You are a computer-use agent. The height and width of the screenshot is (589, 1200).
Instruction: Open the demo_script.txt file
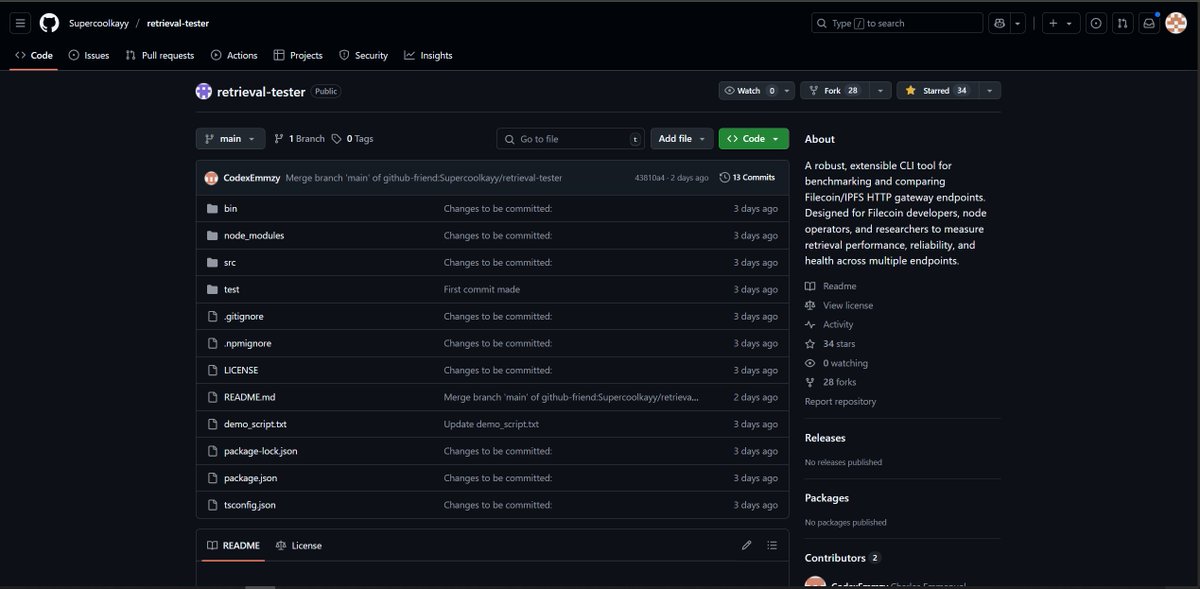tap(255, 425)
